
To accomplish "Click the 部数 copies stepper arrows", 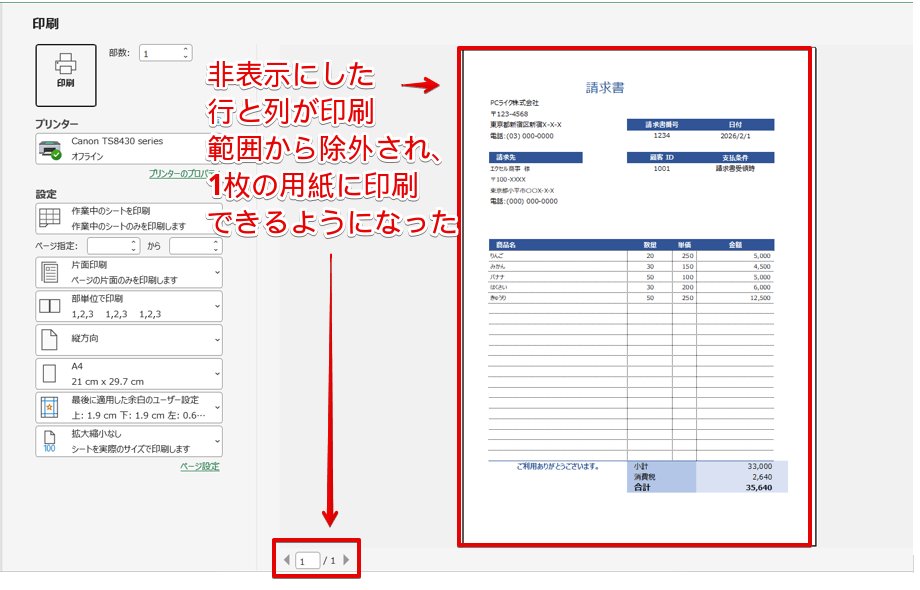I will tap(186, 53).
